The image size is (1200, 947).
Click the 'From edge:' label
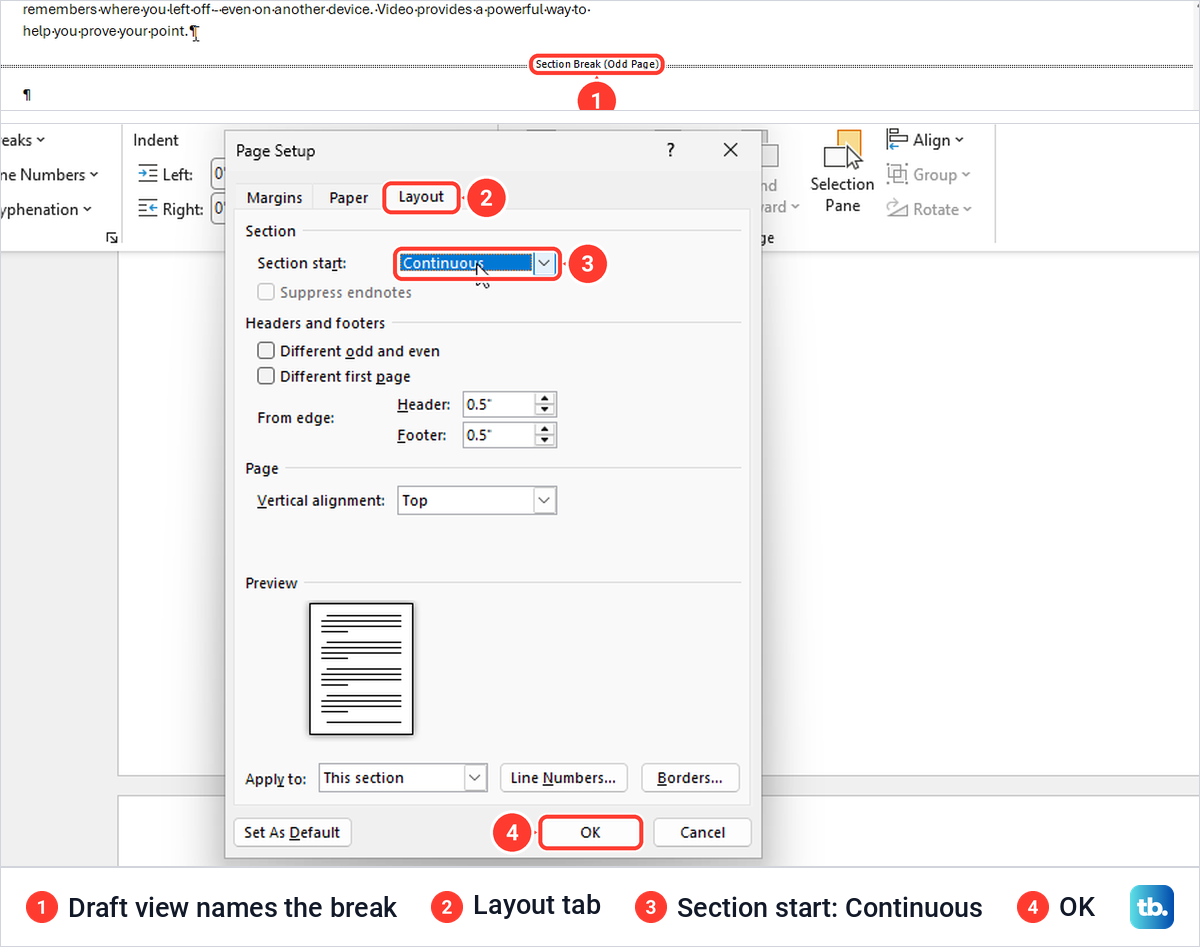(296, 418)
